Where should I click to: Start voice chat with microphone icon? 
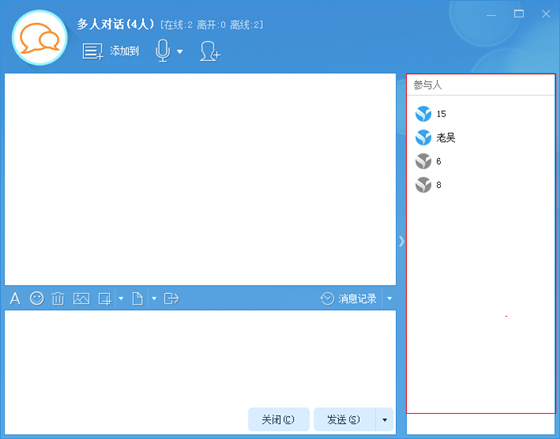[x=162, y=51]
